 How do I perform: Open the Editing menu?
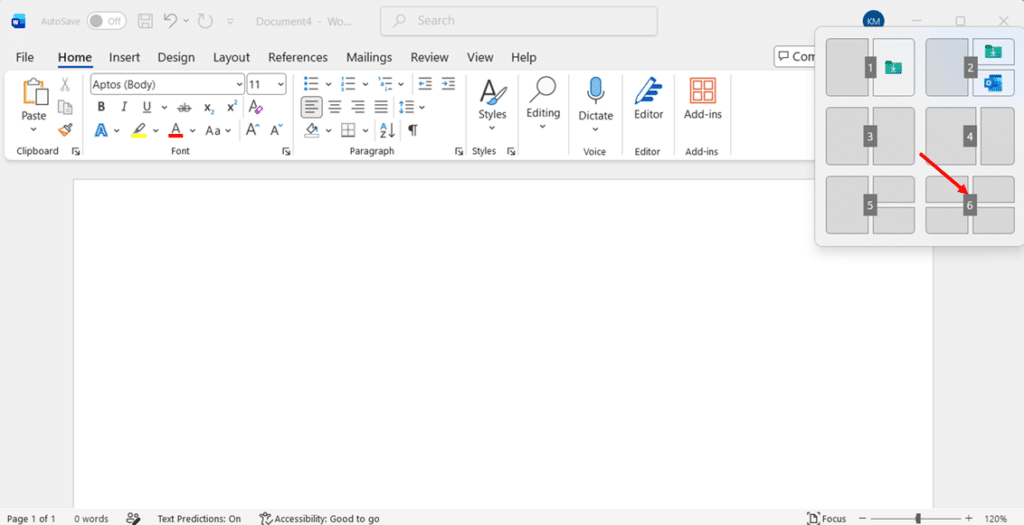point(543,103)
